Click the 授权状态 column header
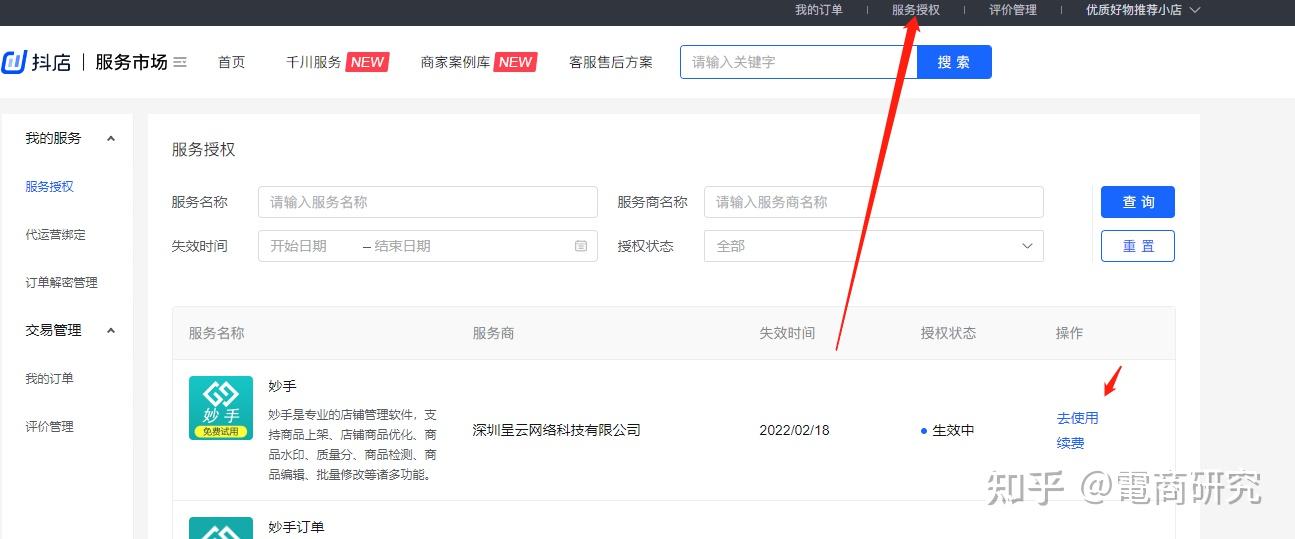The height and width of the screenshot is (539, 1295). point(948,333)
